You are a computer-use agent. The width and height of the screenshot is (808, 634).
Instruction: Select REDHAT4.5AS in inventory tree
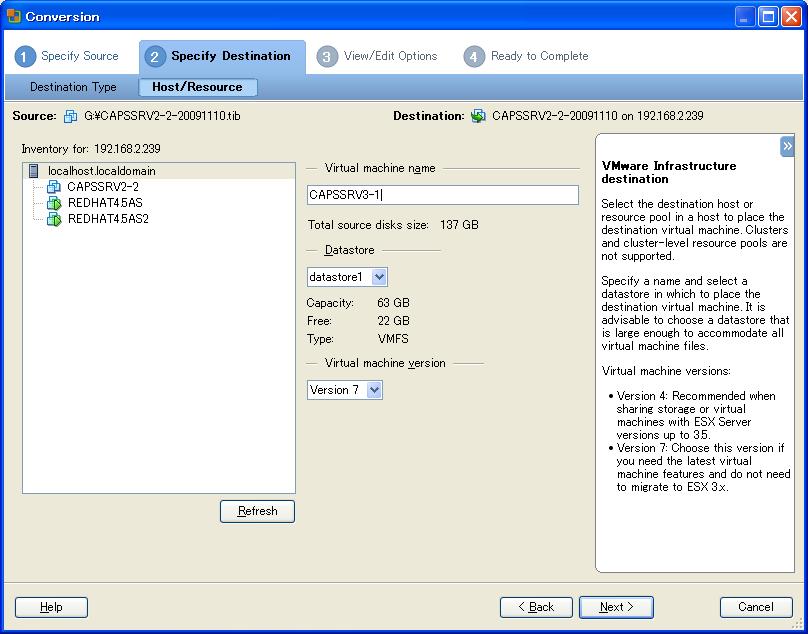105,203
